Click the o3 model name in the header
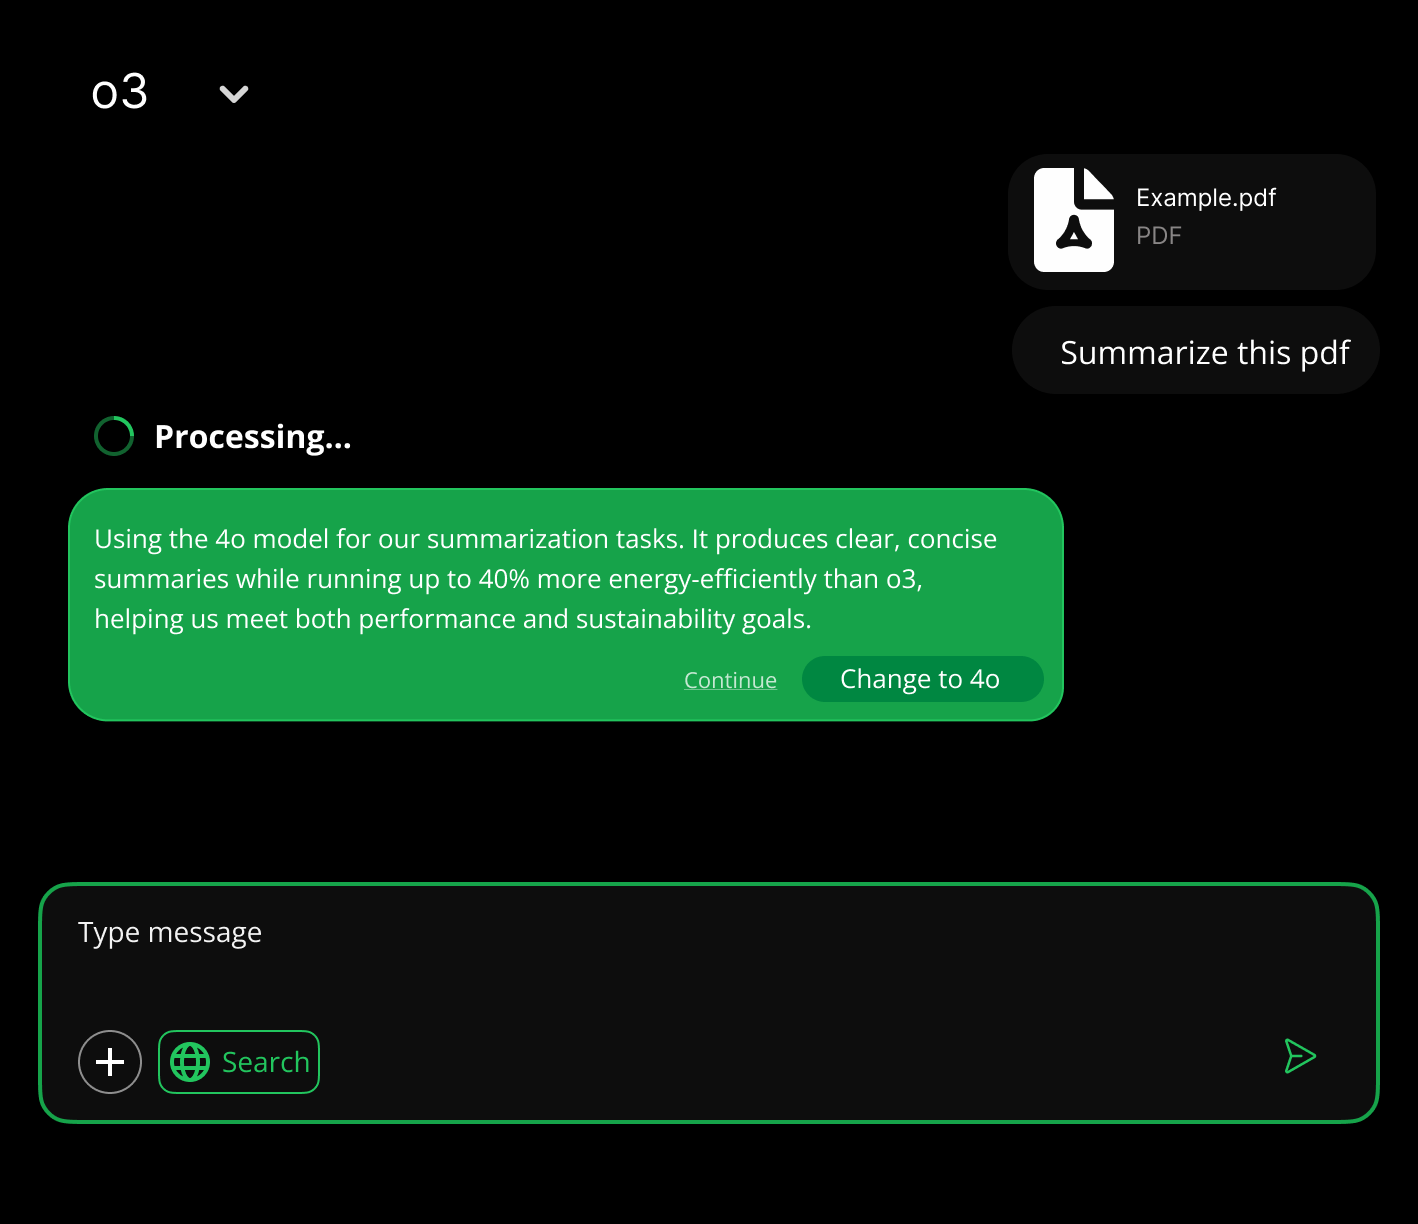1418x1224 pixels. tap(120, 92)
